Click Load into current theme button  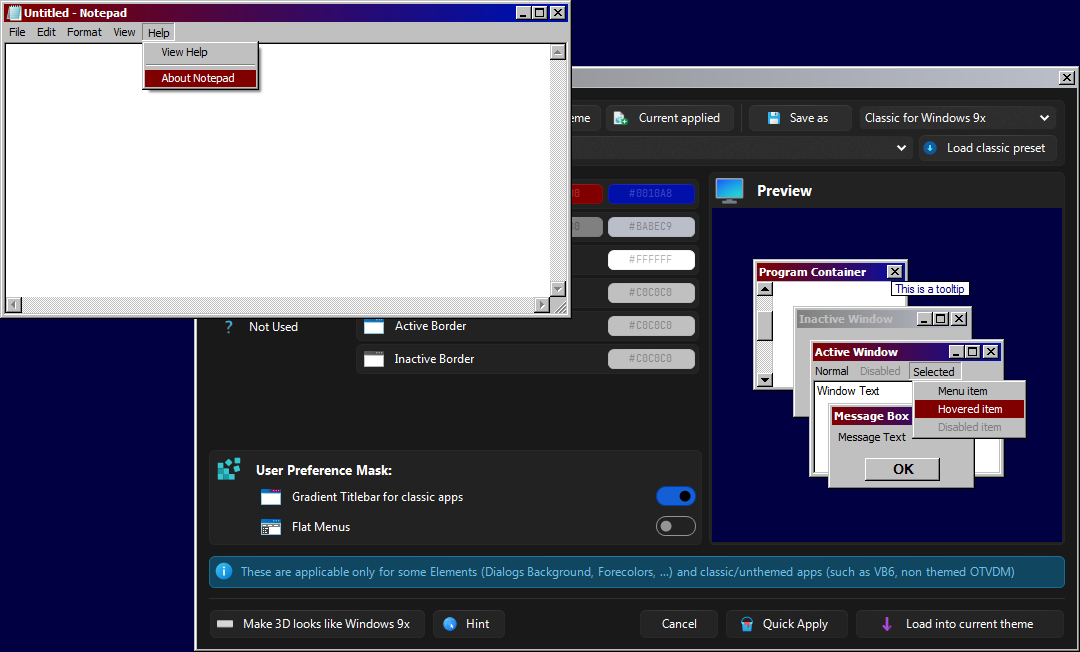(959, 624)
